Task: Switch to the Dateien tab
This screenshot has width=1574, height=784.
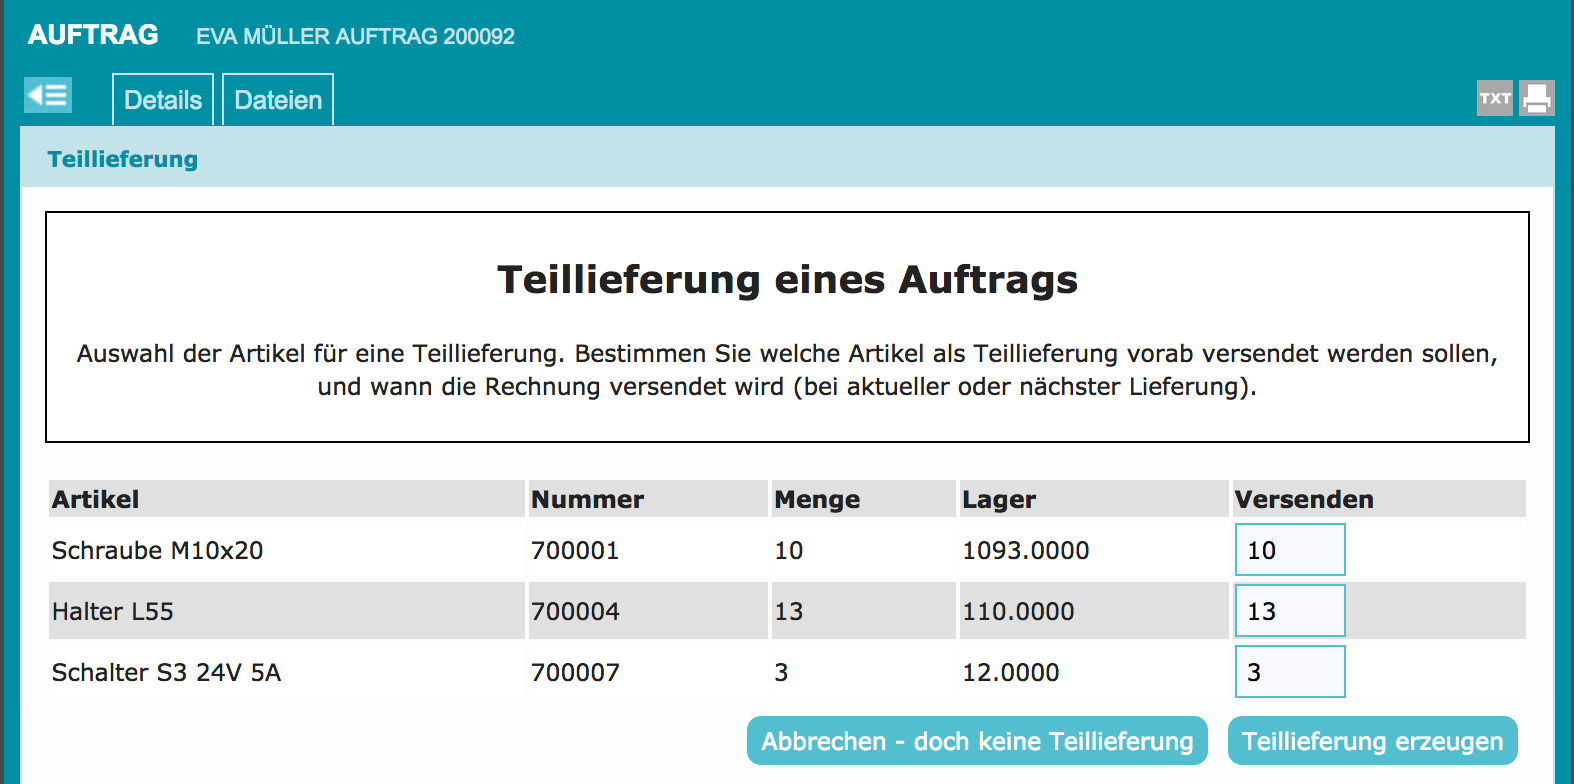Action: 278,100
